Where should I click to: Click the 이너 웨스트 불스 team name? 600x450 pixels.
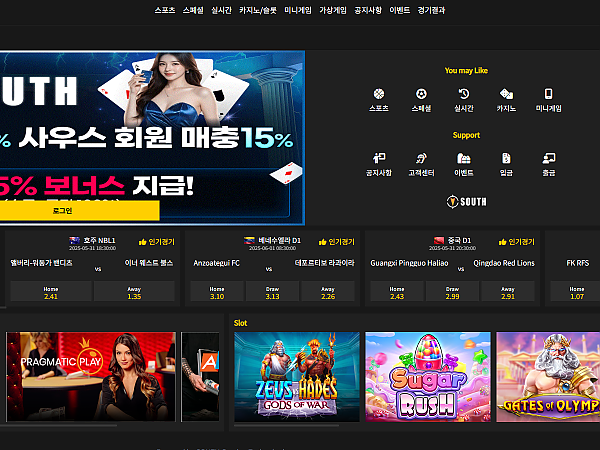[x=149, y=263]
